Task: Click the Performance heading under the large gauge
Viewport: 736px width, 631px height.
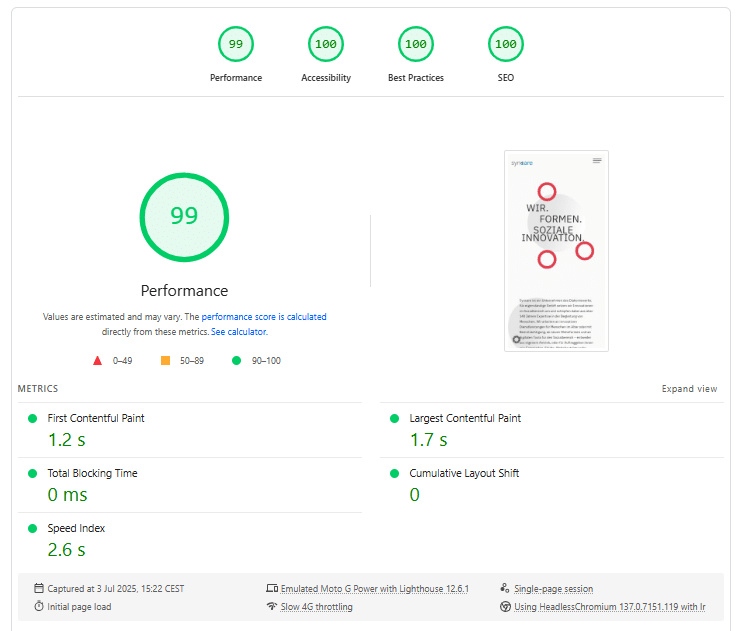Action: pyautogui.click(x=184, y=291)
